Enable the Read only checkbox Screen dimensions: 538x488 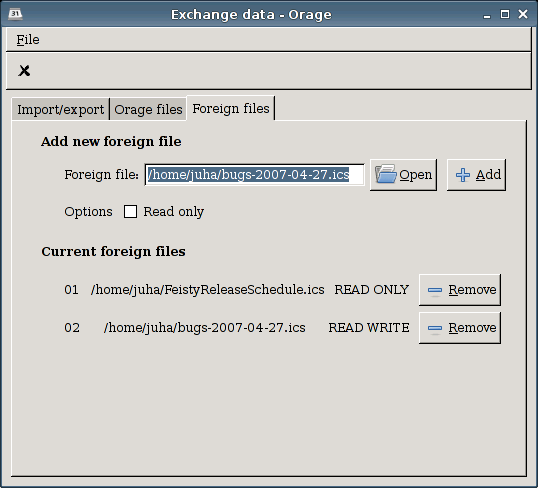tap(130, 211)
